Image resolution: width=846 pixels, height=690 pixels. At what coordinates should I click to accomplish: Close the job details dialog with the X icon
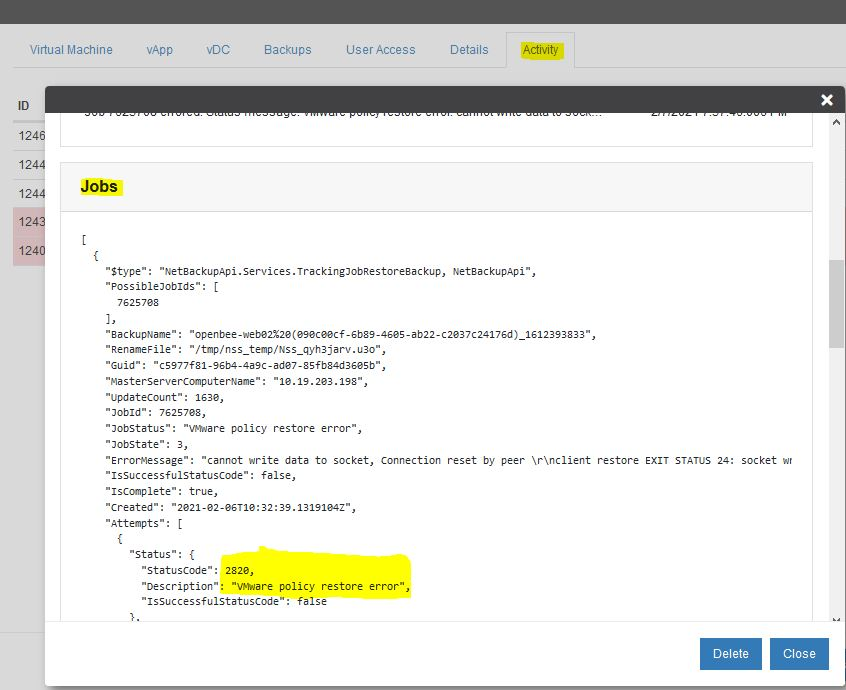(x=827, y=100)
